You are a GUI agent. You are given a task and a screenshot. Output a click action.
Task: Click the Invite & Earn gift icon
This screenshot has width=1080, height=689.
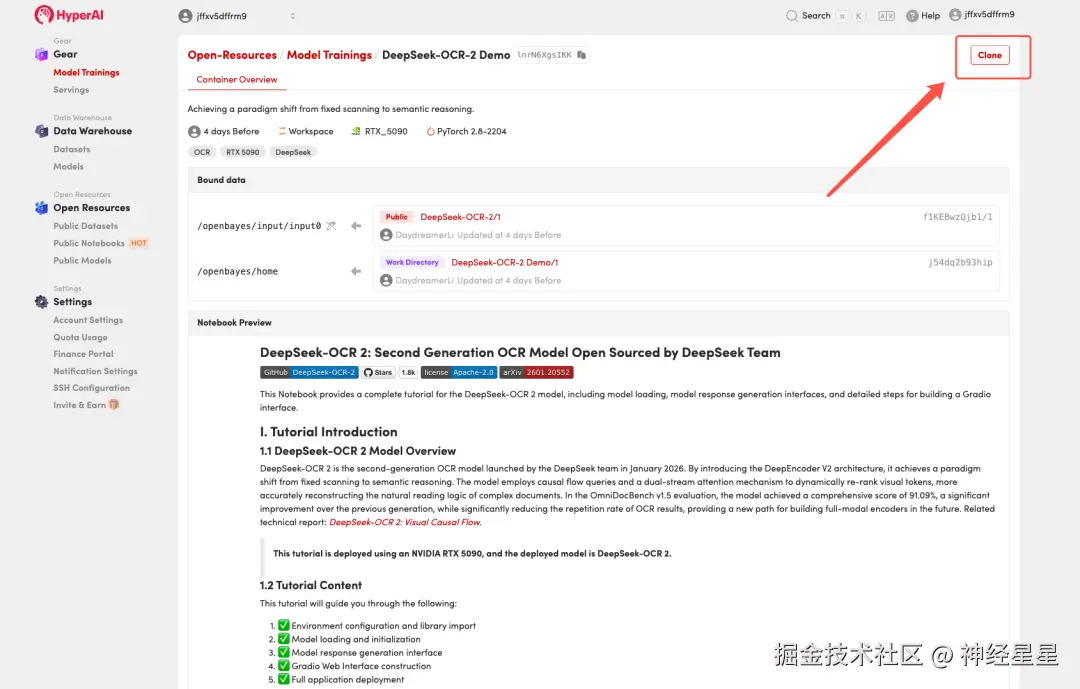tap(114, 404)
